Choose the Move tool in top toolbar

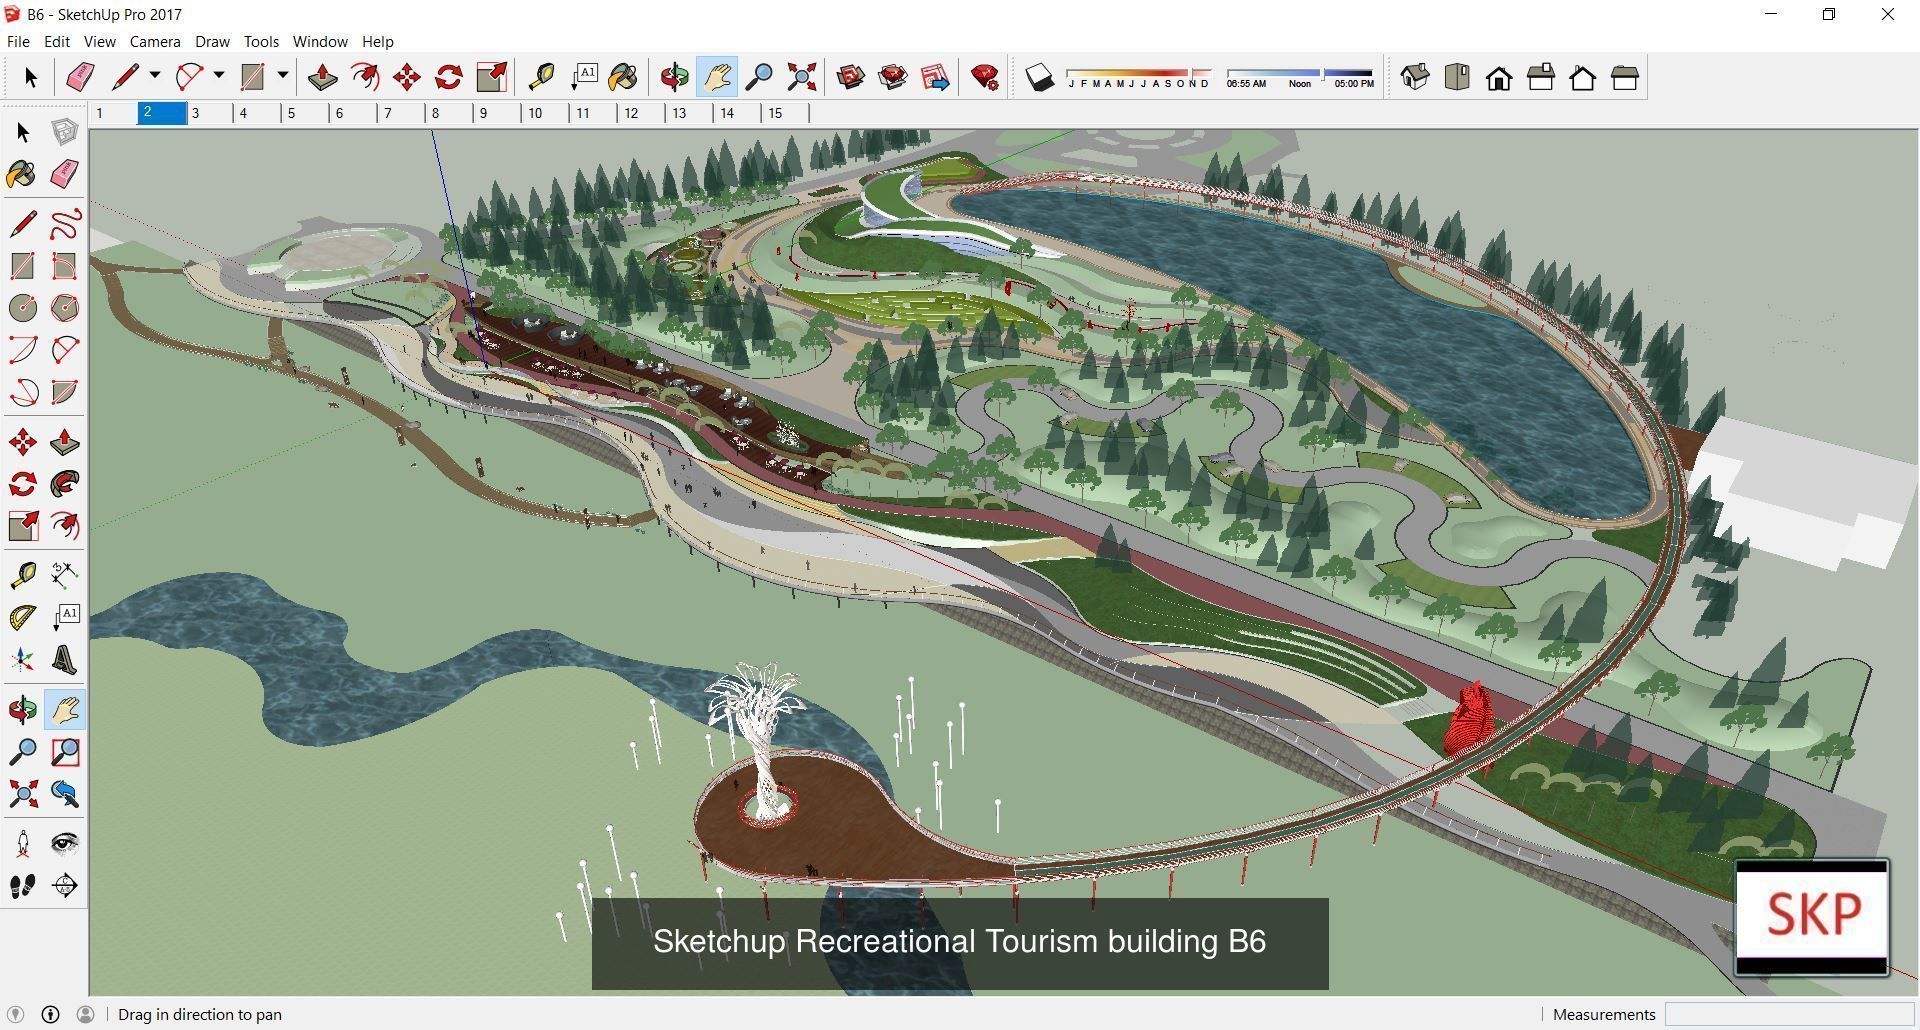(x=407, y=77)
